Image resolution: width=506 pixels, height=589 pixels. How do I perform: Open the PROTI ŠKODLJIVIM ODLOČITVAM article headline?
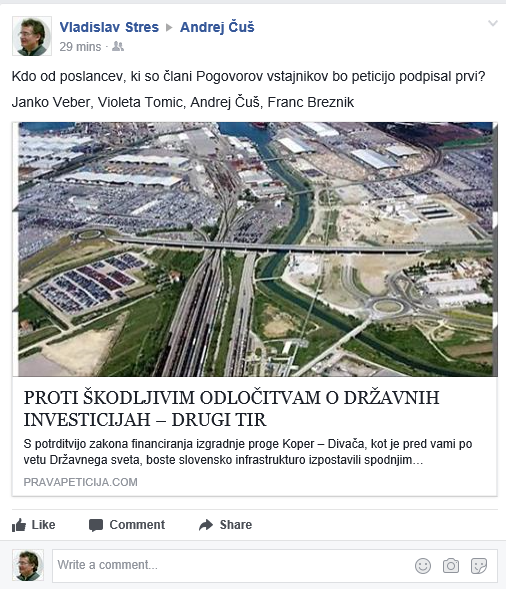(x=231, y=408)
